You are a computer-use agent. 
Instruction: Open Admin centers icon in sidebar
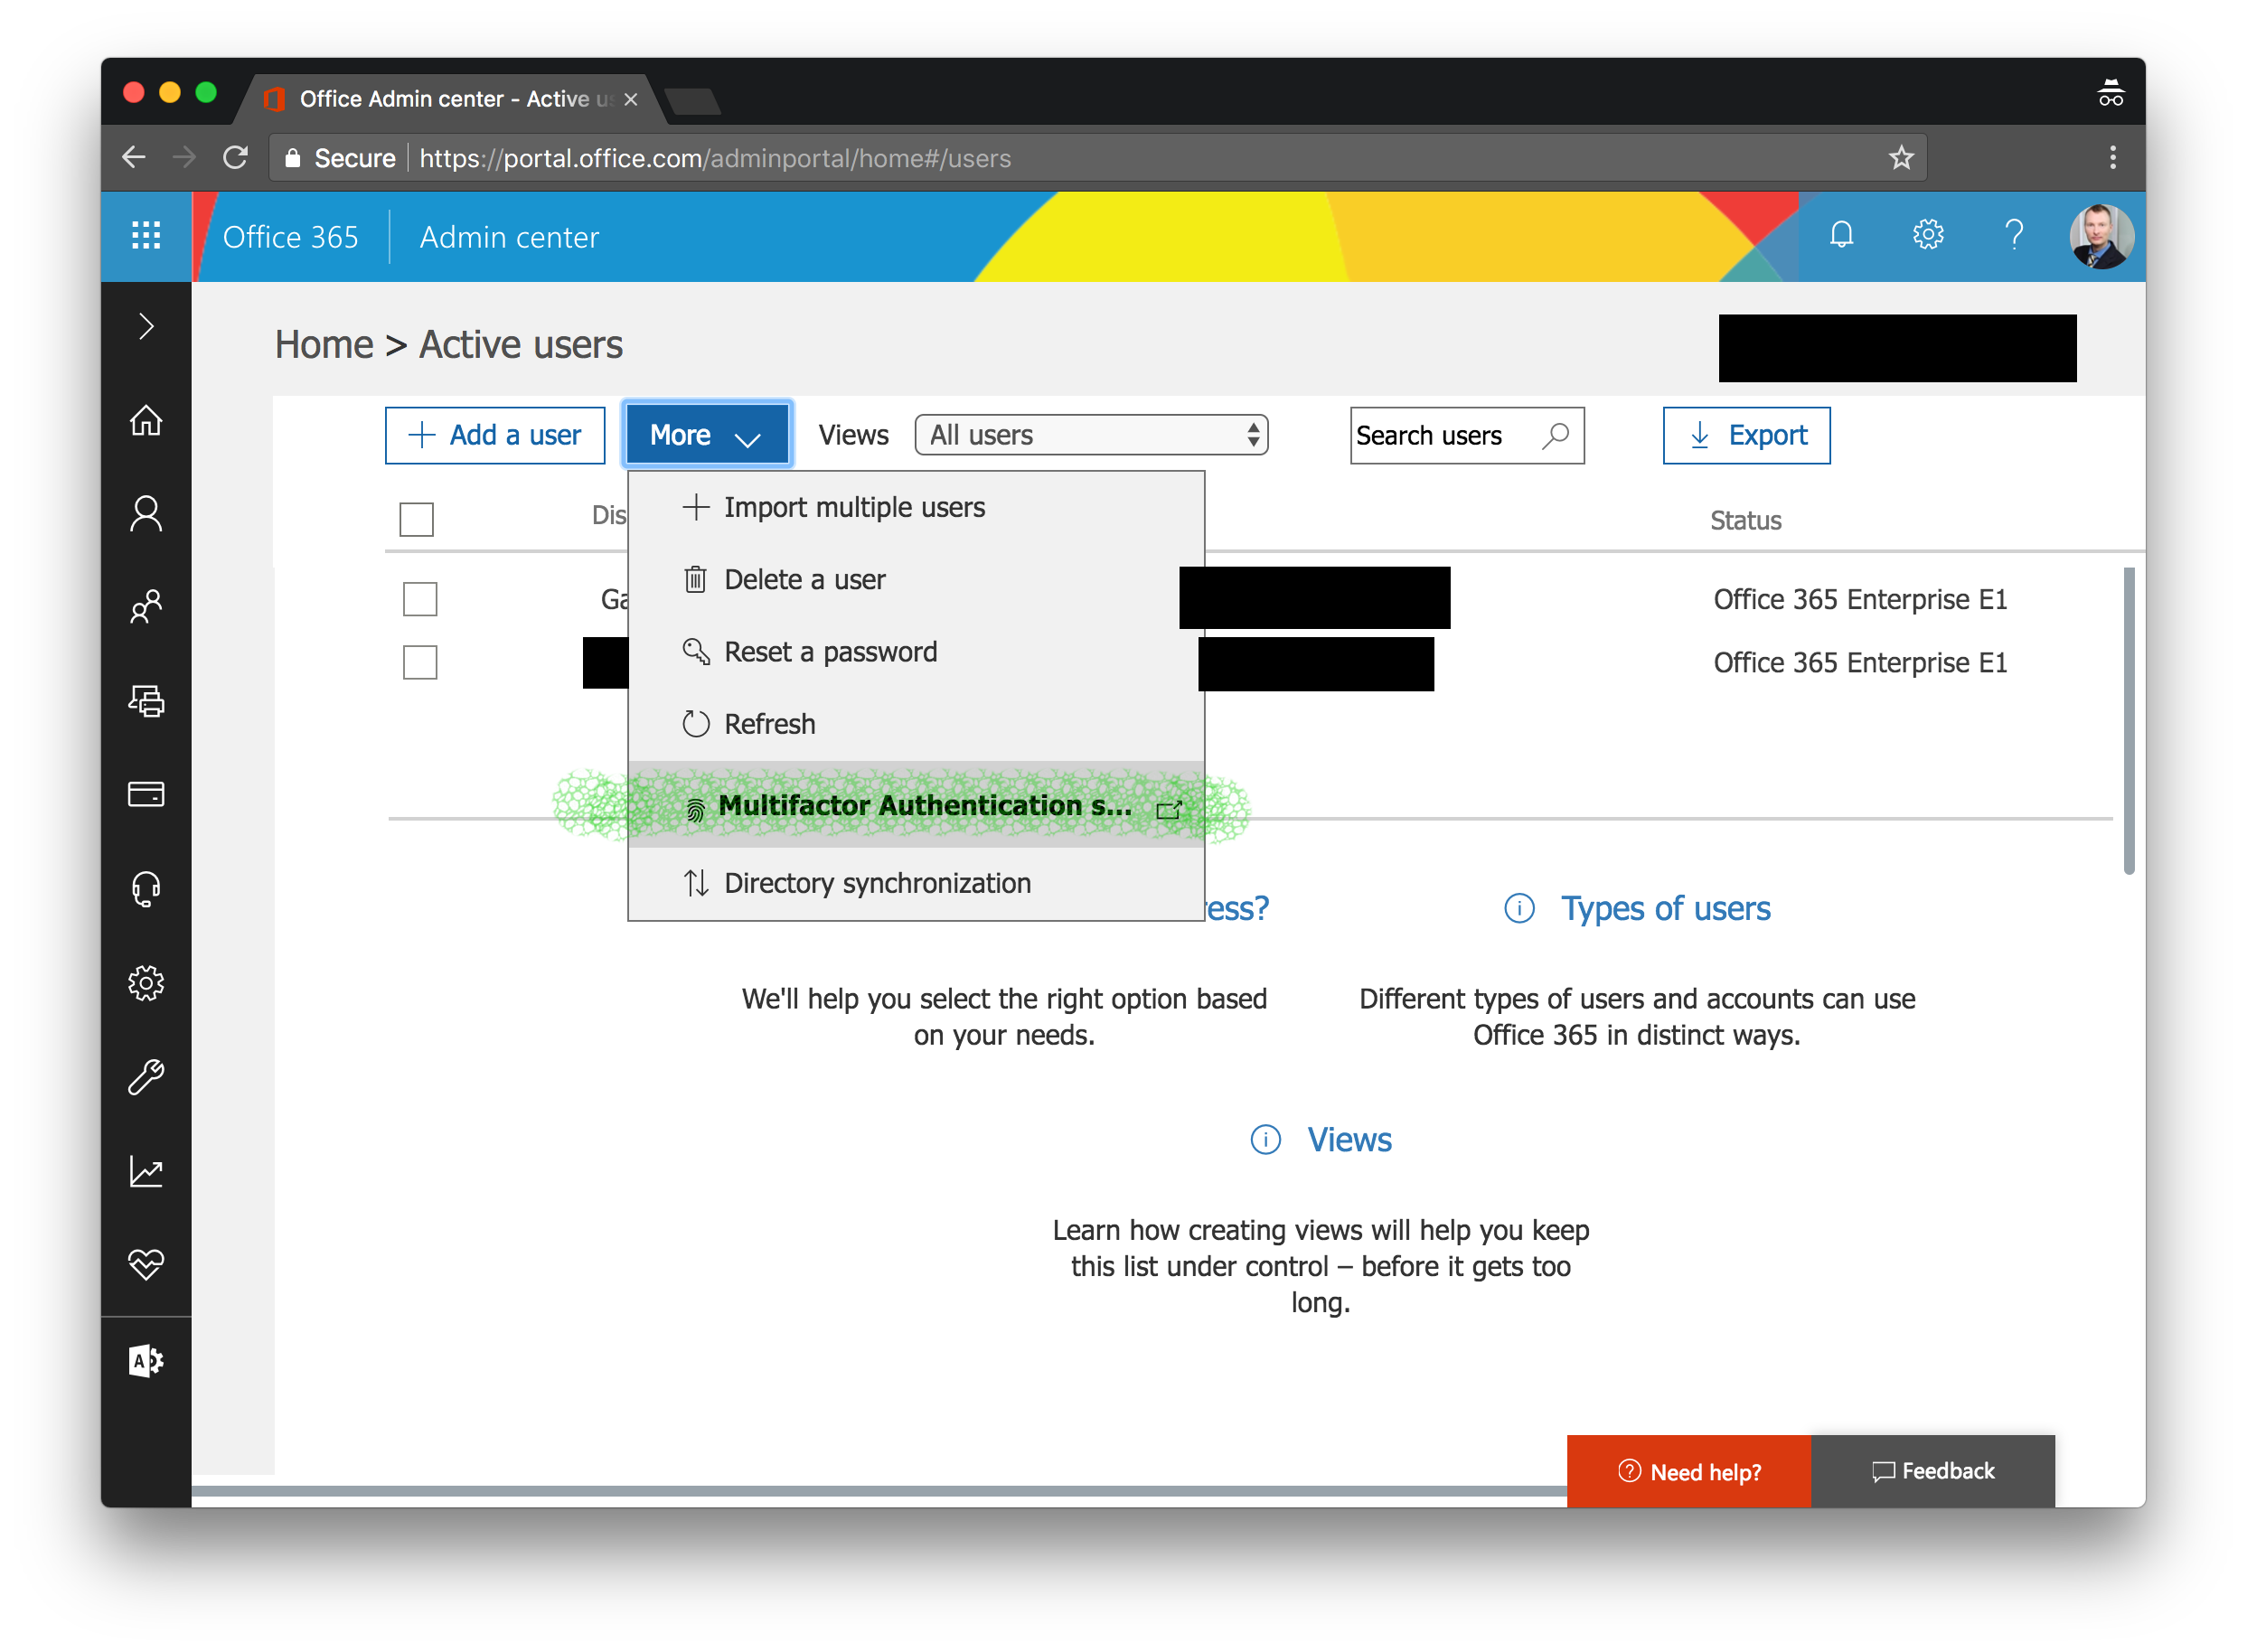(x=146, y=1361)
